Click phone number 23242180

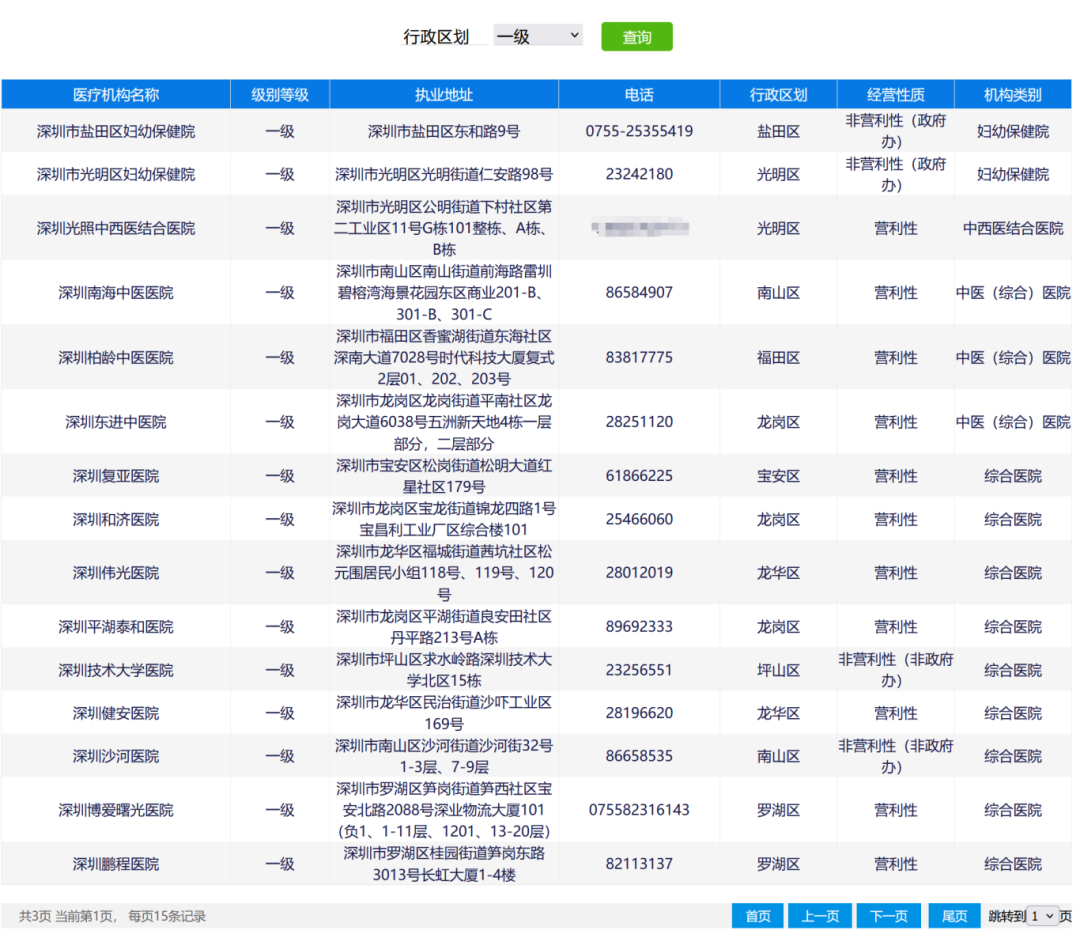(x=639, y=174)
